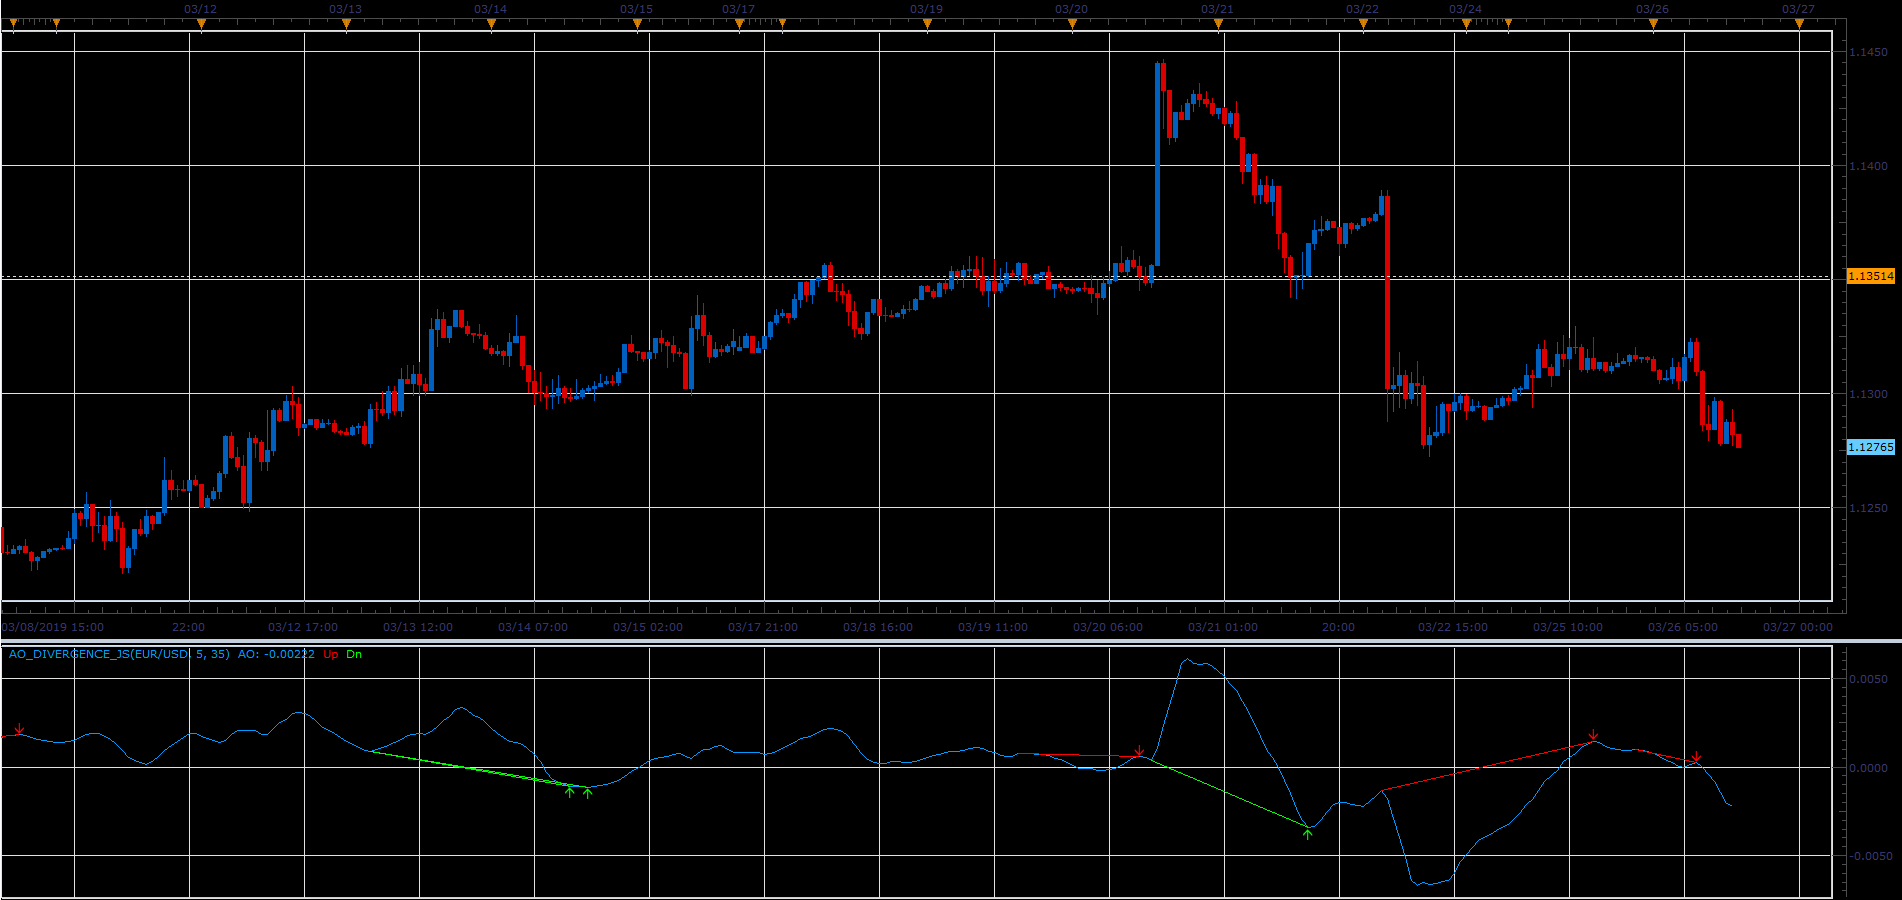The image size is (1902, 900).
Task: Select the AO_DIVERGENCE_JS indicator title
Action: (x=119, y=654)
